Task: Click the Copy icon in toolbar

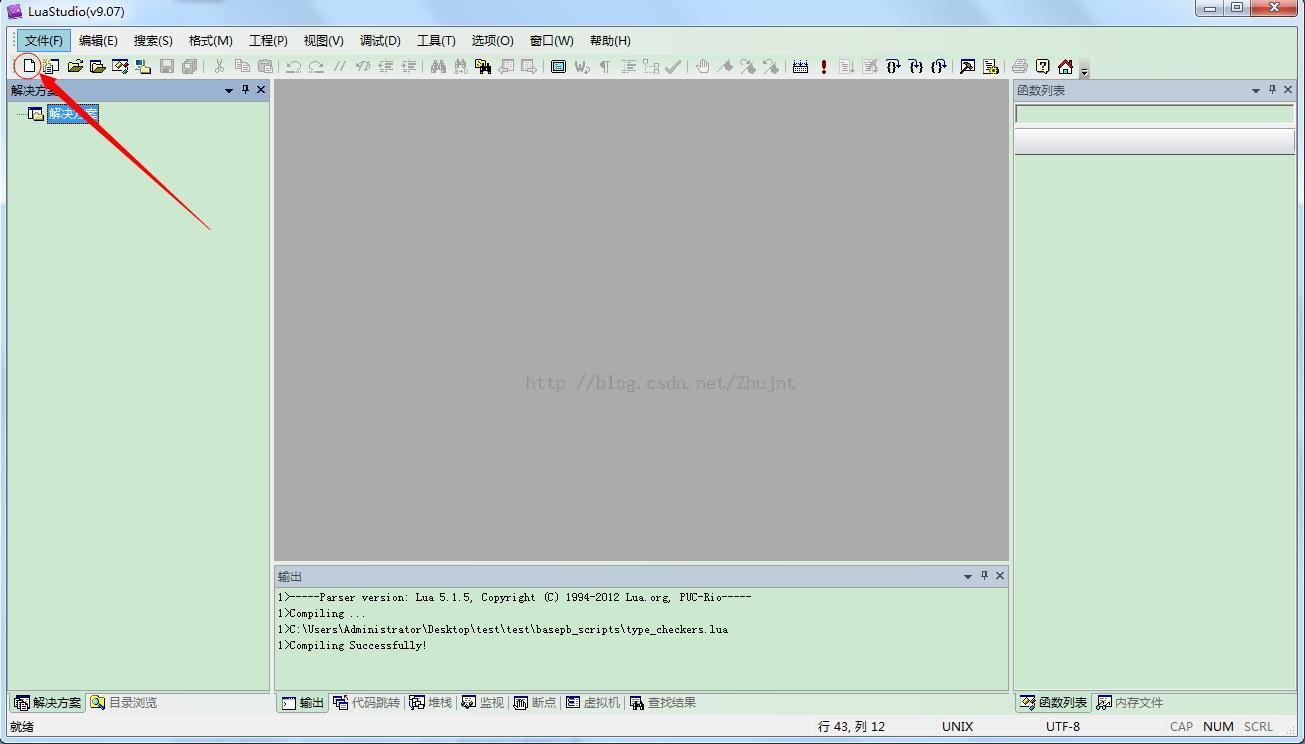Action: (x=242, y=66)
